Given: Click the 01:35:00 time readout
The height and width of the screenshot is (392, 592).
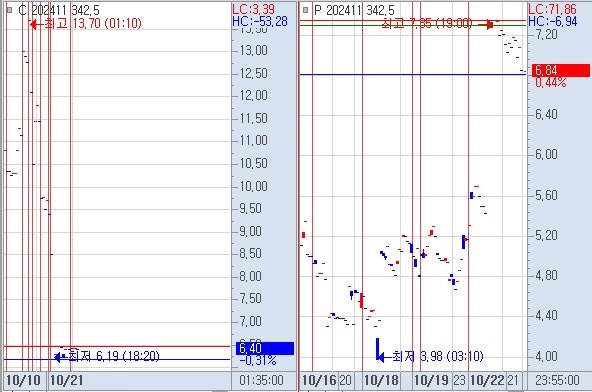Looking at the screenshot, I should click(261, 380).
